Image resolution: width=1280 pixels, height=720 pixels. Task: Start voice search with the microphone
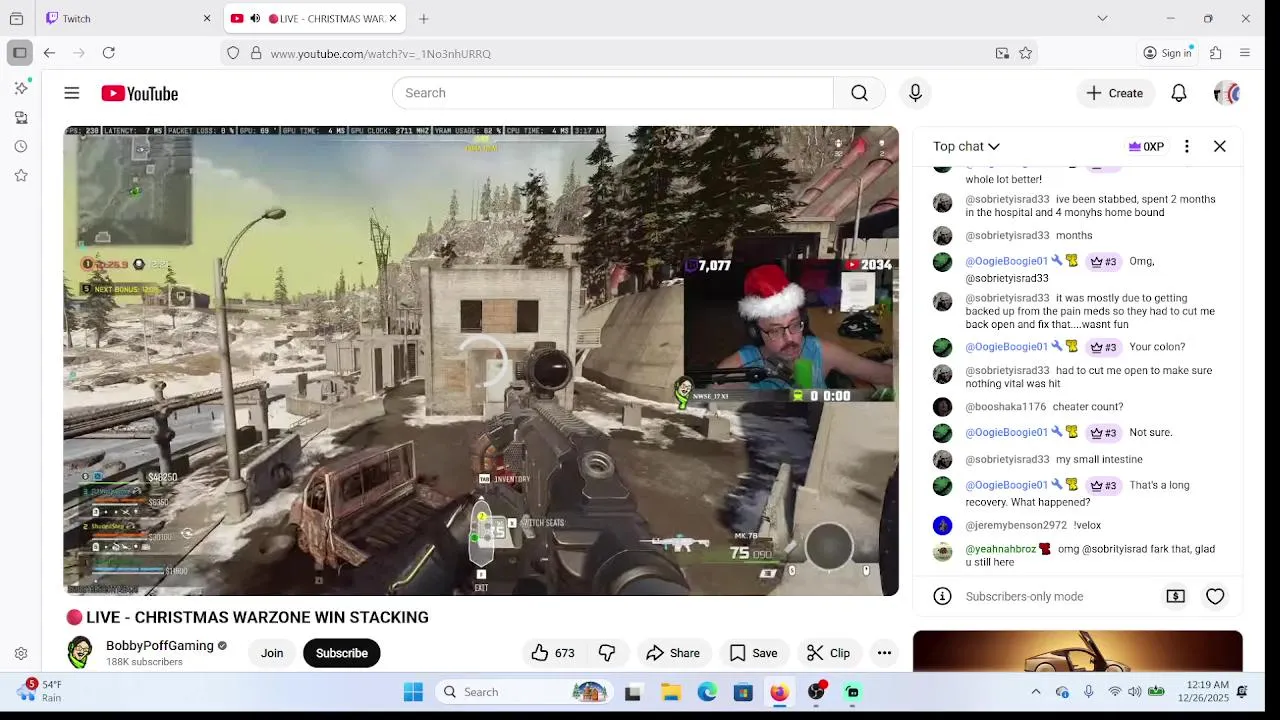[915, 93]
